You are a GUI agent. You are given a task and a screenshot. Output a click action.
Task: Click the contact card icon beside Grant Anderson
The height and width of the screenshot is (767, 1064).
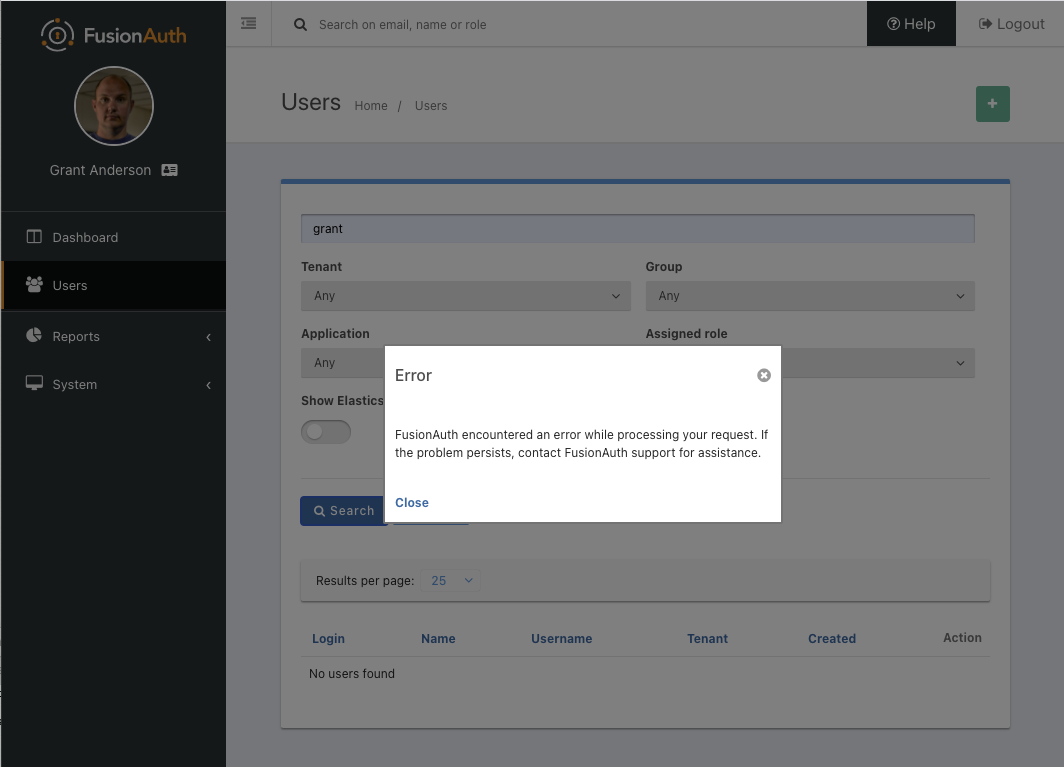(169, 170)
